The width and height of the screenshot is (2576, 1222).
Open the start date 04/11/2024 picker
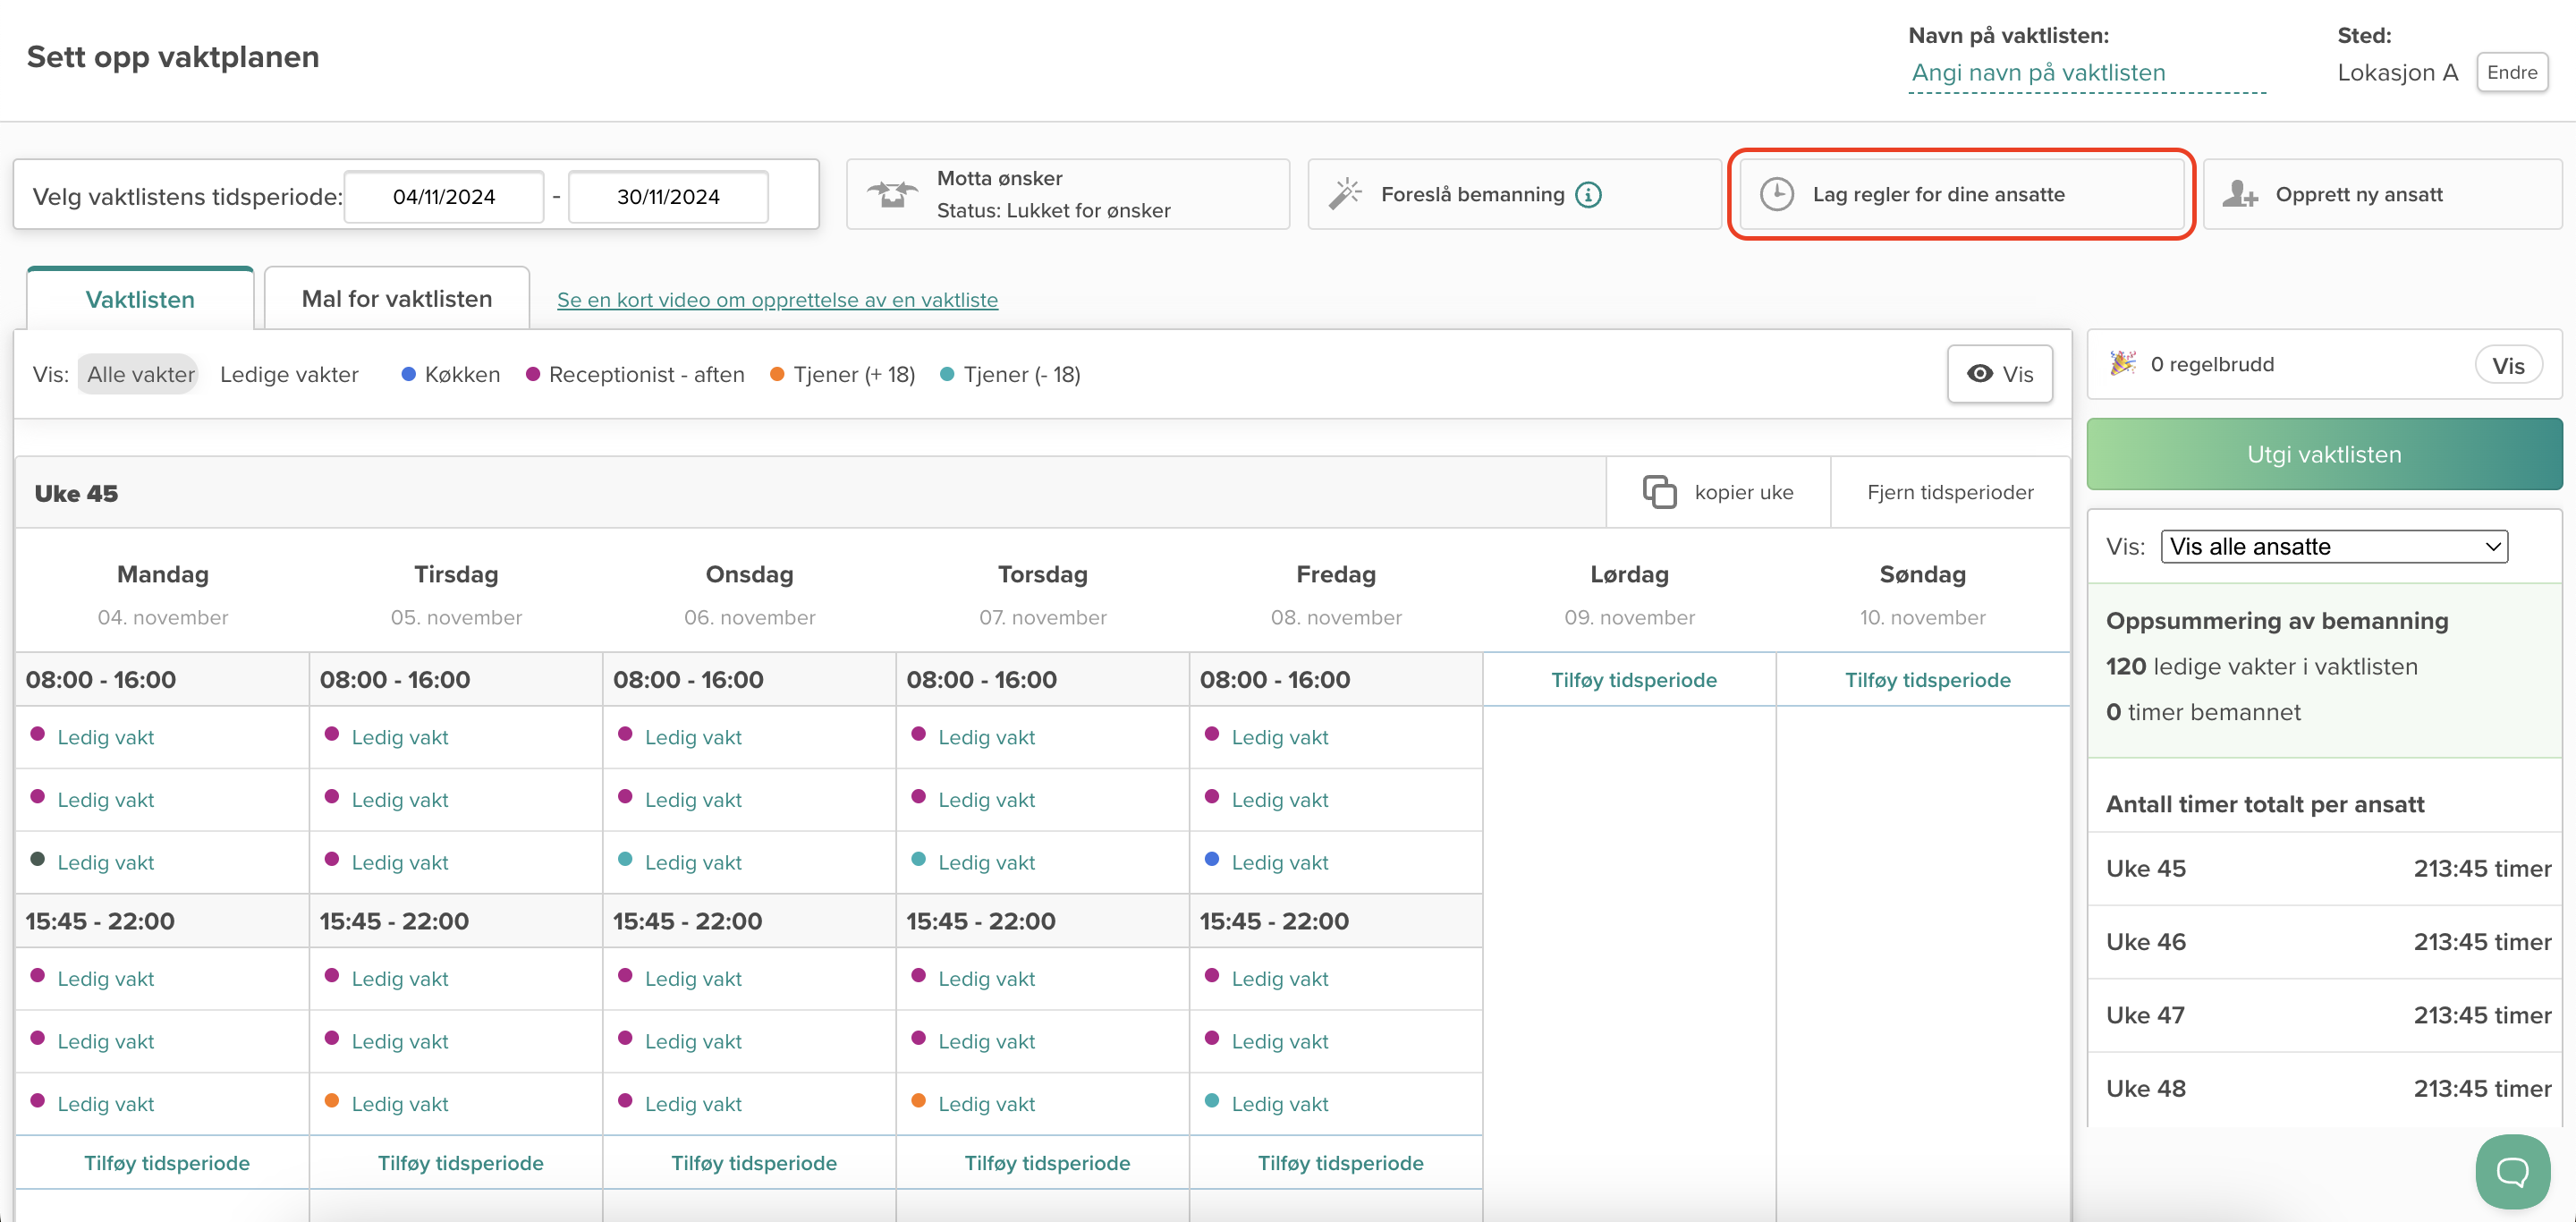click(444, 197)
